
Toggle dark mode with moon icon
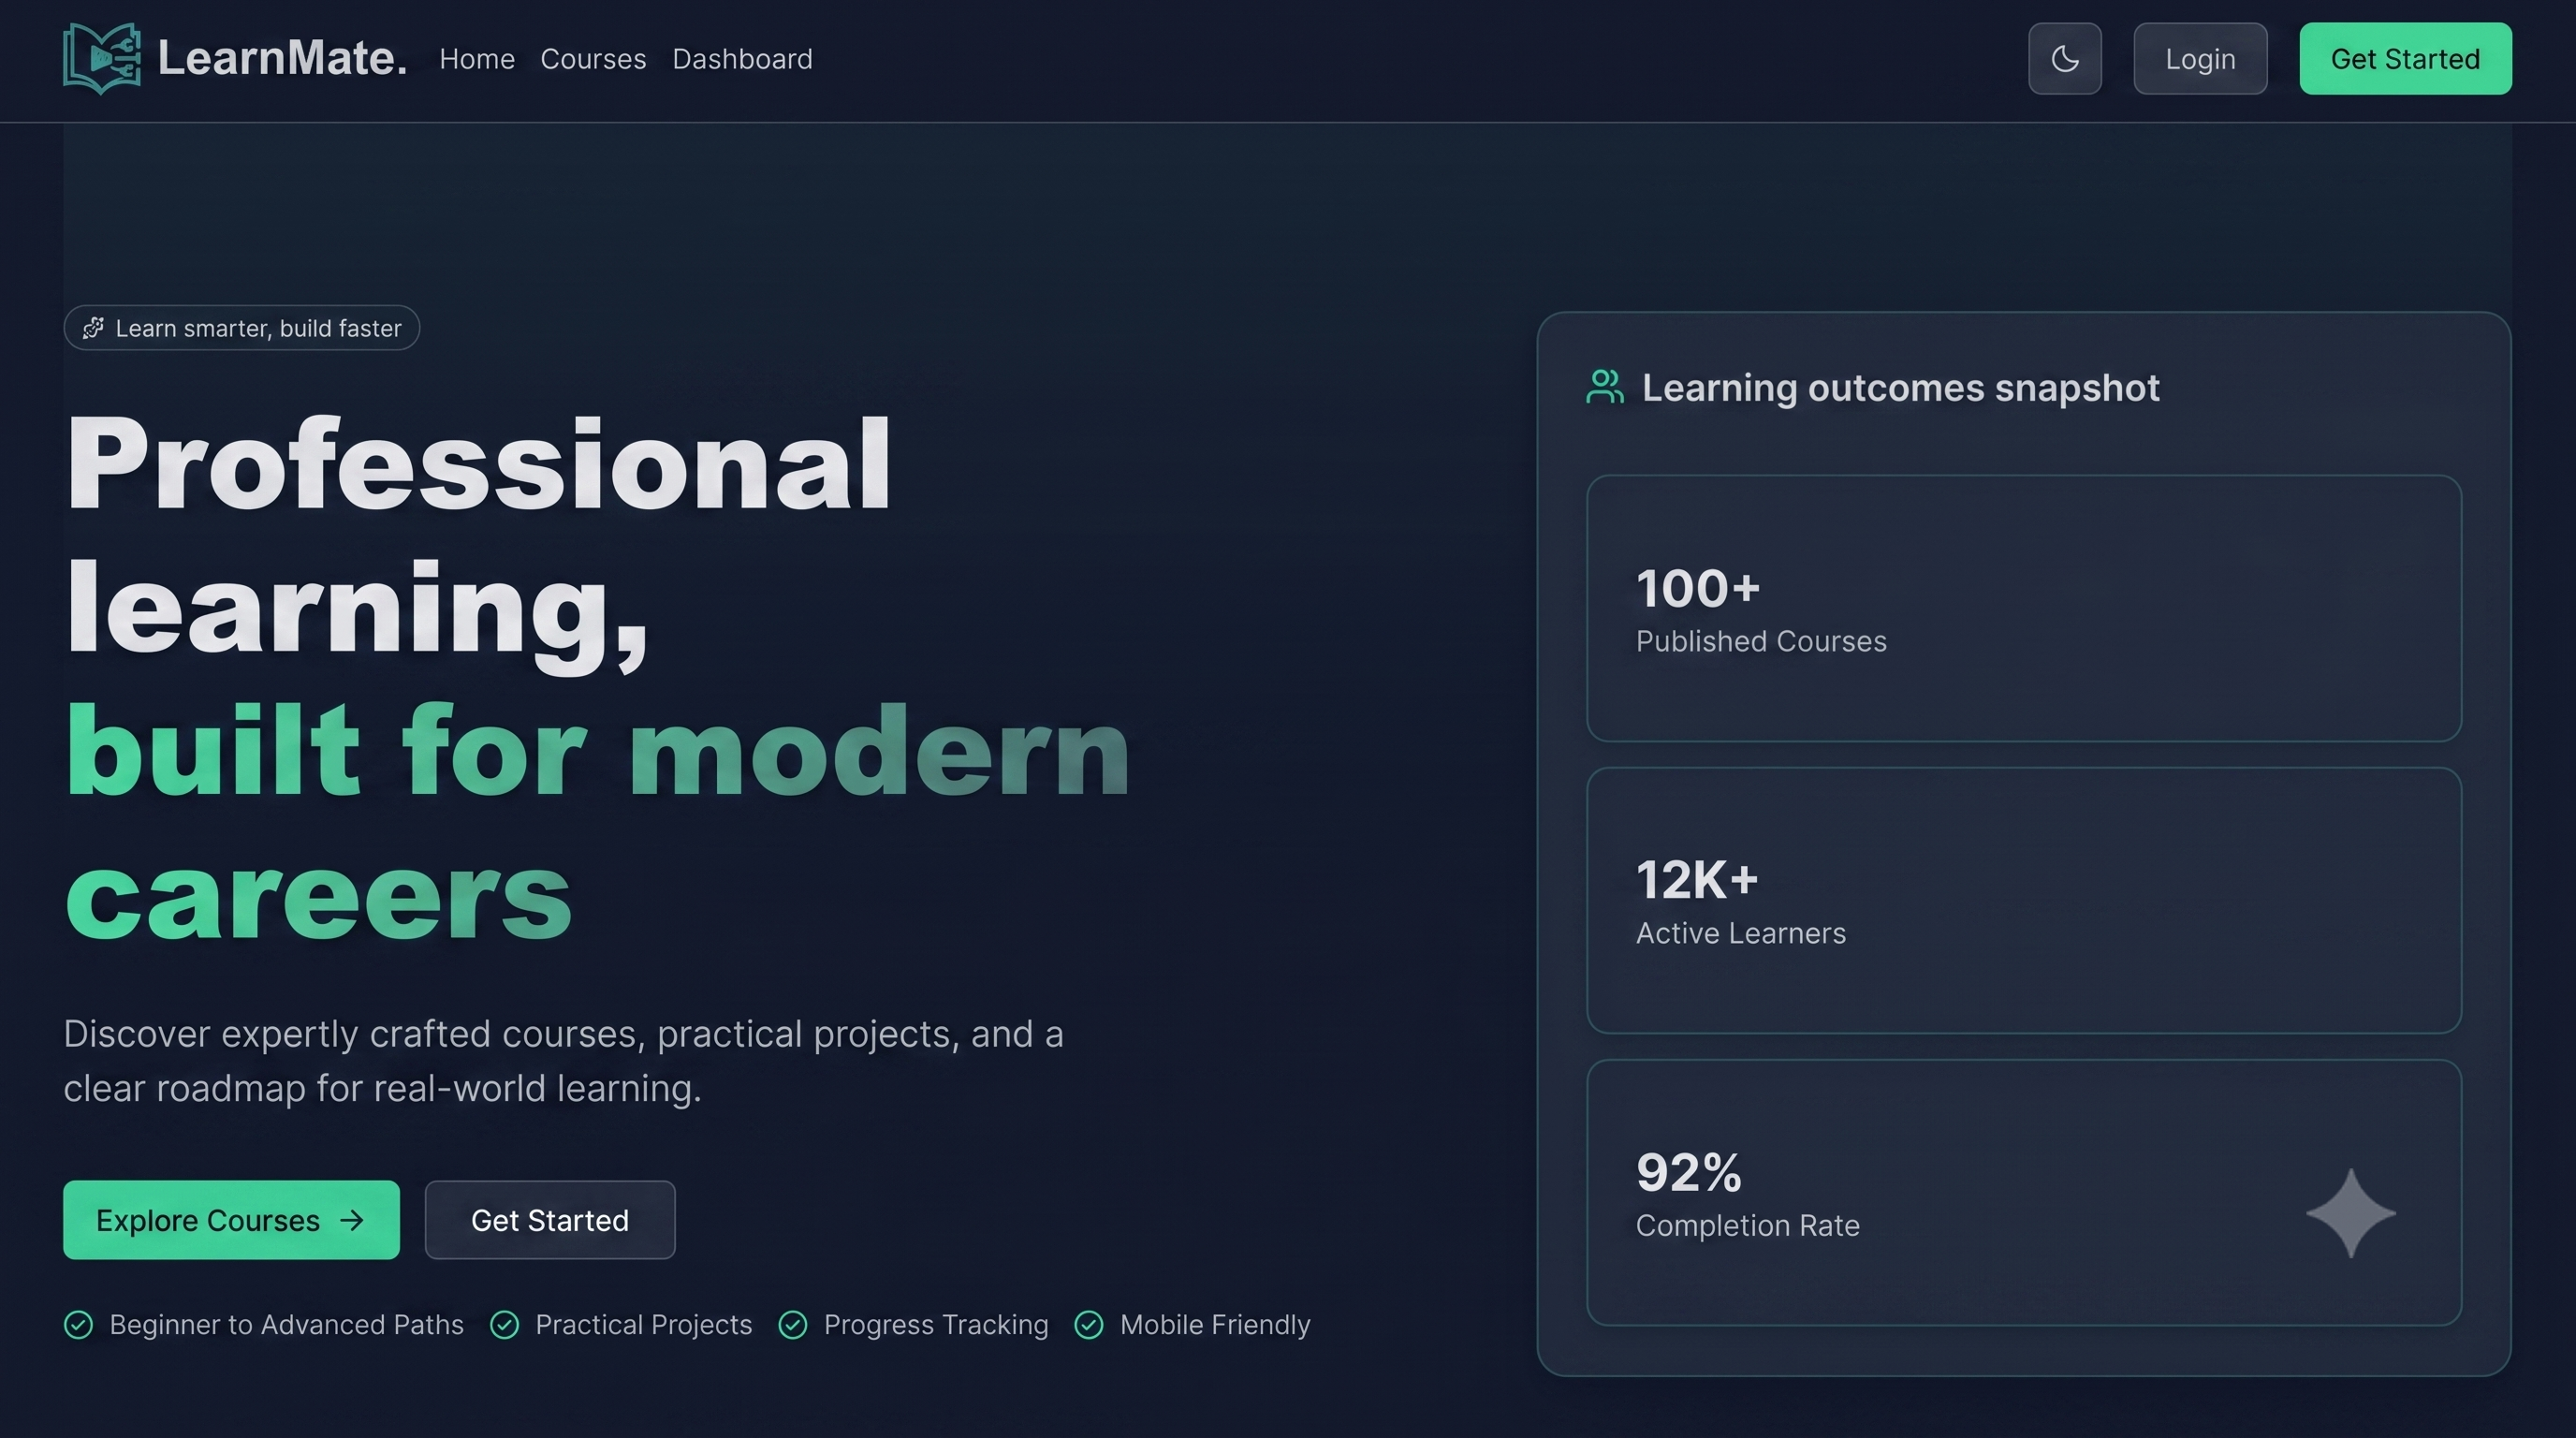pos(2064,59)
